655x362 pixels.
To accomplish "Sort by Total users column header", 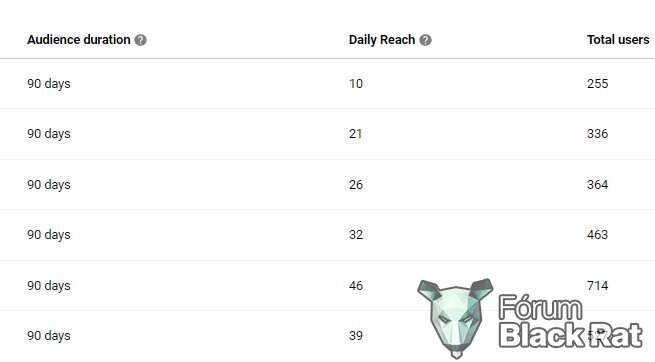I will 618,40.
